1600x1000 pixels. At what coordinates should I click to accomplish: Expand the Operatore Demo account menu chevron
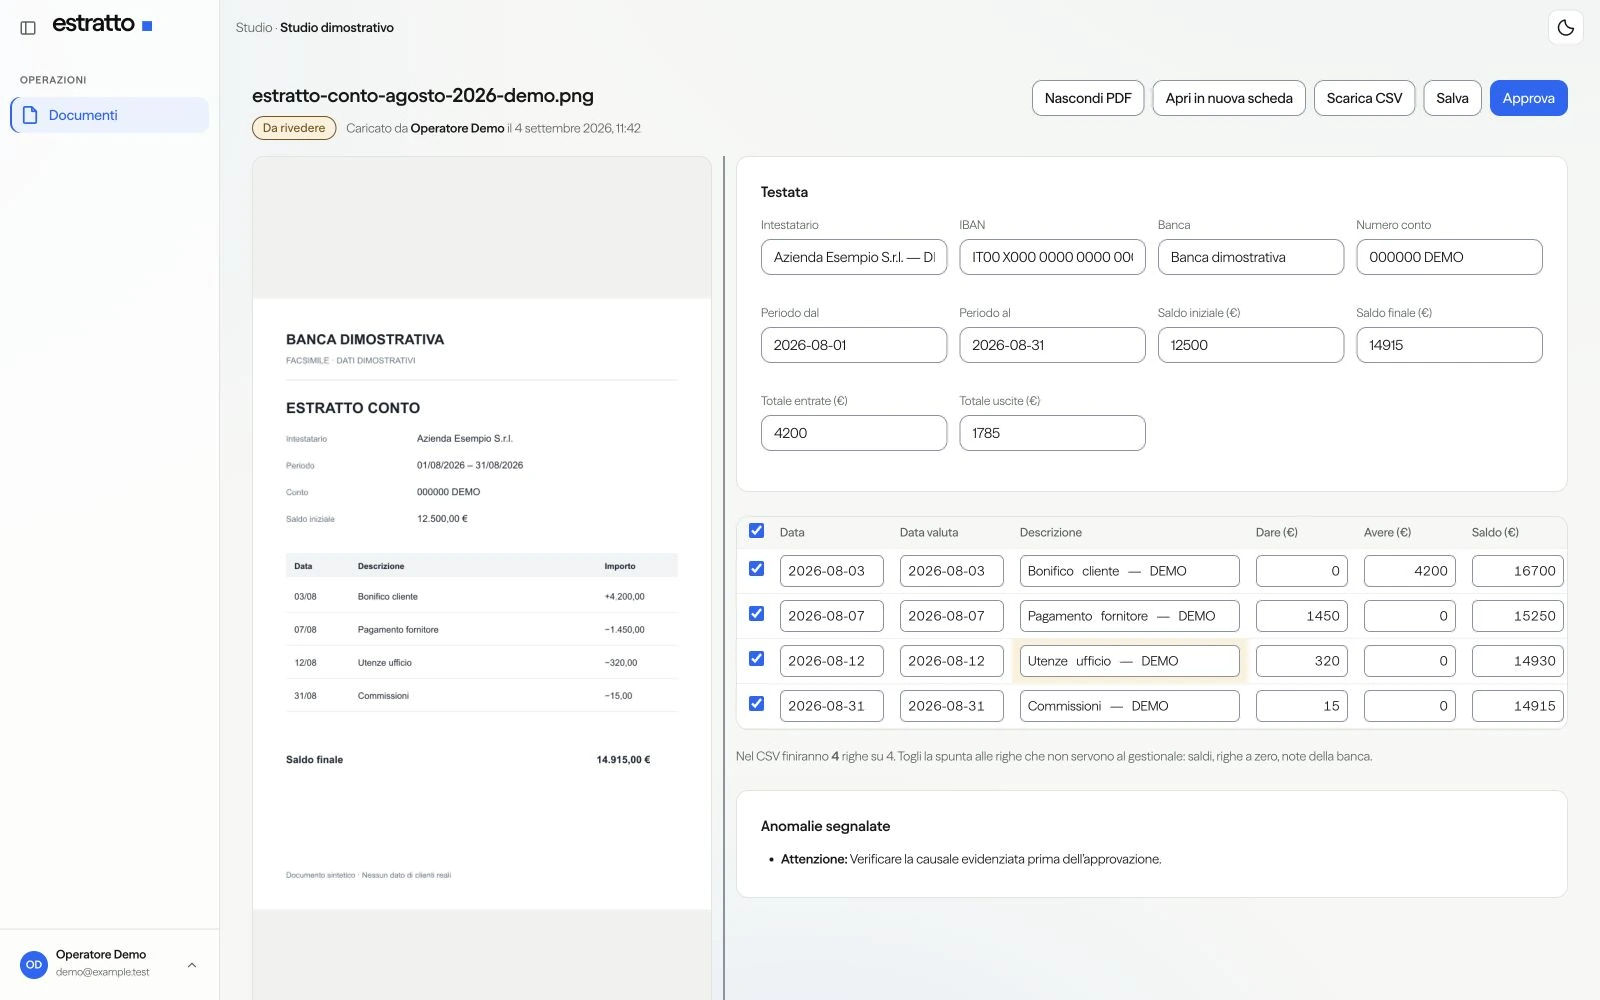tap(192, 965)
